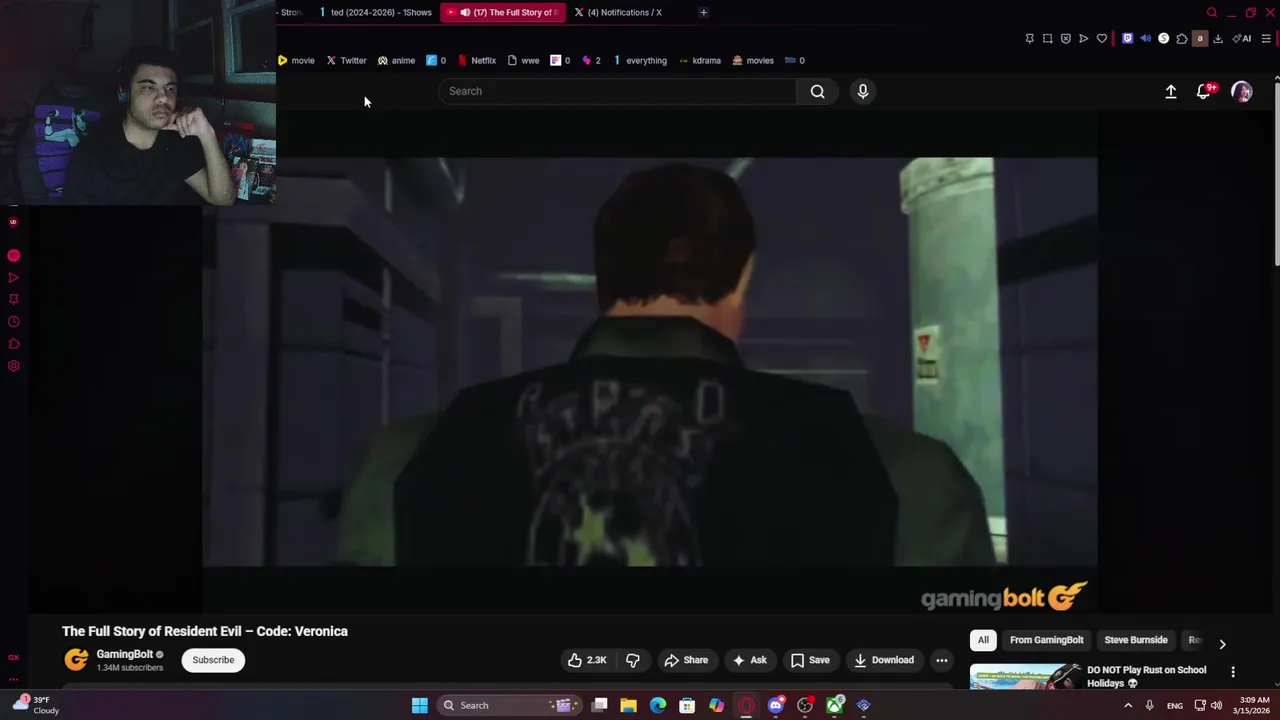This screenshot has width=1280, height=720.
Task: Switch to The Full Story of R... YouTube tab
Action: click(503, 12)
